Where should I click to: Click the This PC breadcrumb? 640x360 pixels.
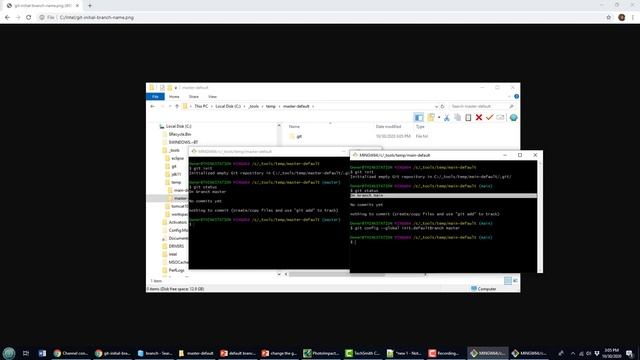click(x=201, y=107)
